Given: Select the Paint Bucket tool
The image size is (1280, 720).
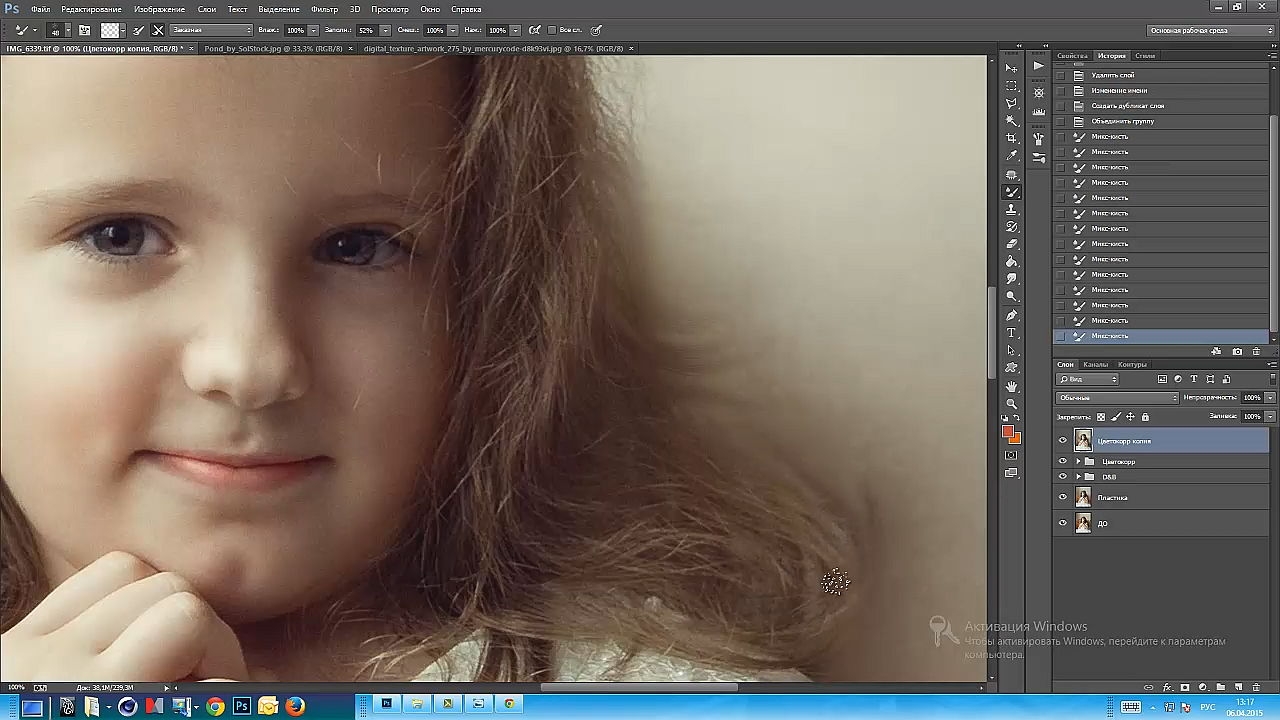Looking at the screenshot, I should click(1012, 262).
